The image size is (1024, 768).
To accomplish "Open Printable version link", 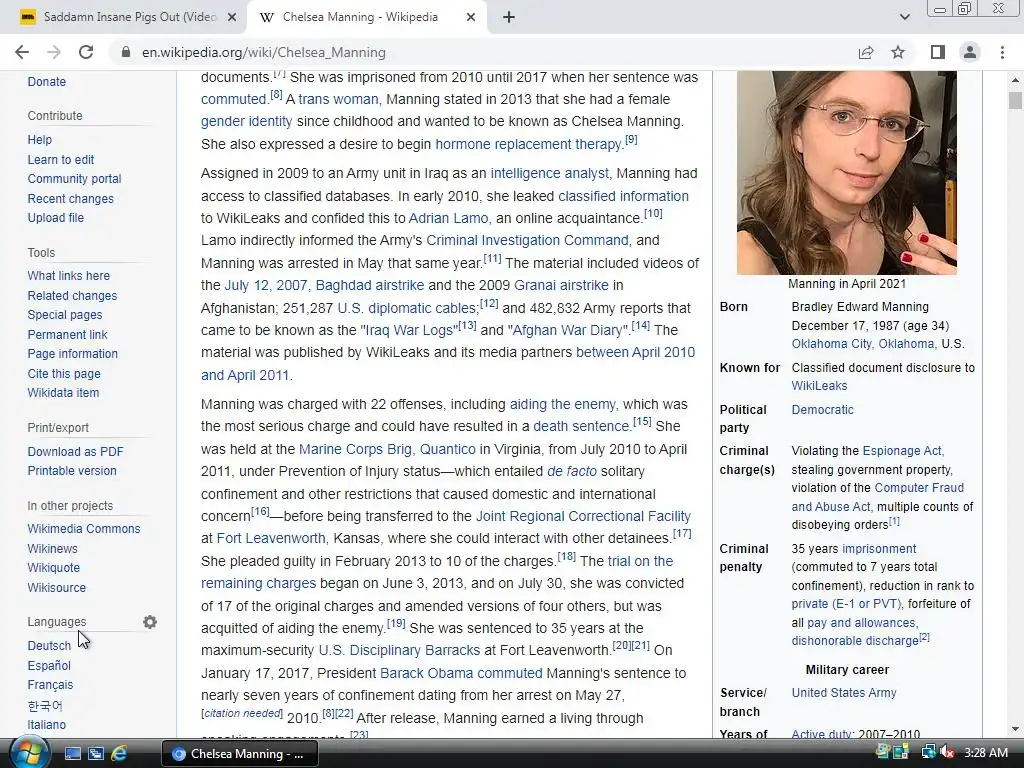I will click(72, 470).
